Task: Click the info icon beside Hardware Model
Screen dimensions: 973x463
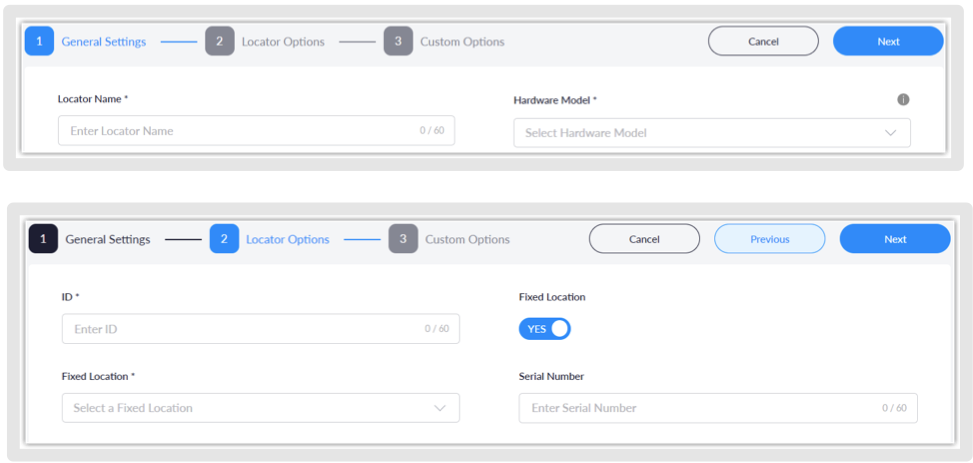Action: (x=903, y=100)
